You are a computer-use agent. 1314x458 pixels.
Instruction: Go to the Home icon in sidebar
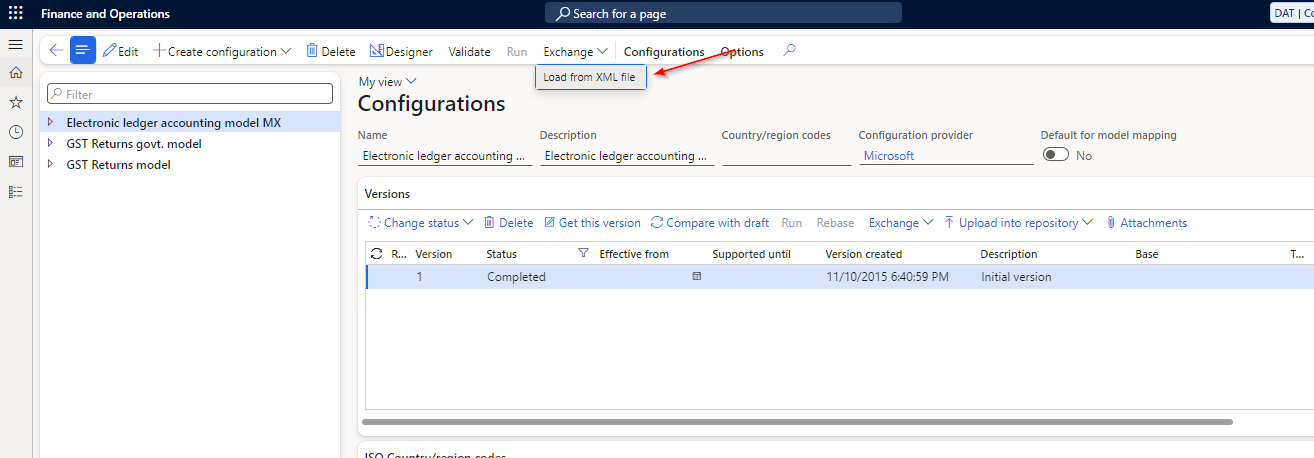(x=15, y=73)
